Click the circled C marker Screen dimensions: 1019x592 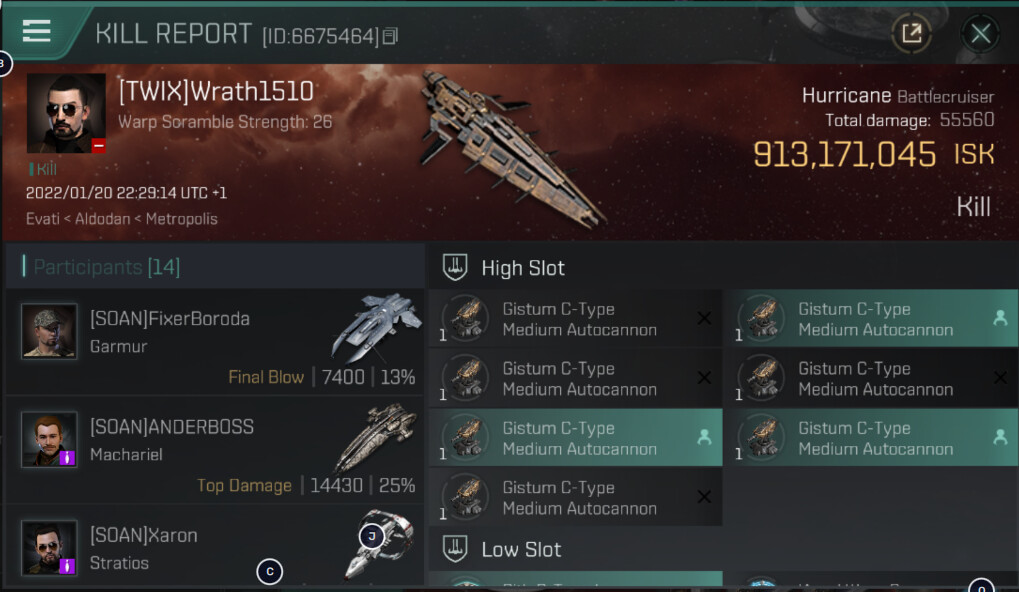pos(270,571)
